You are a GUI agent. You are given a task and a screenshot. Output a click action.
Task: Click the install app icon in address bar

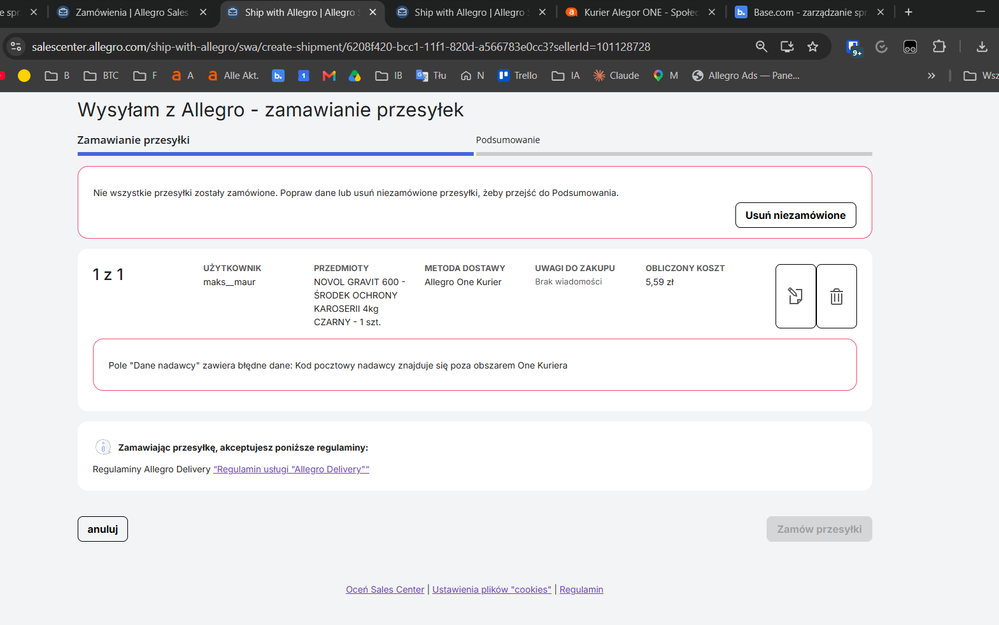click(787, 47)
